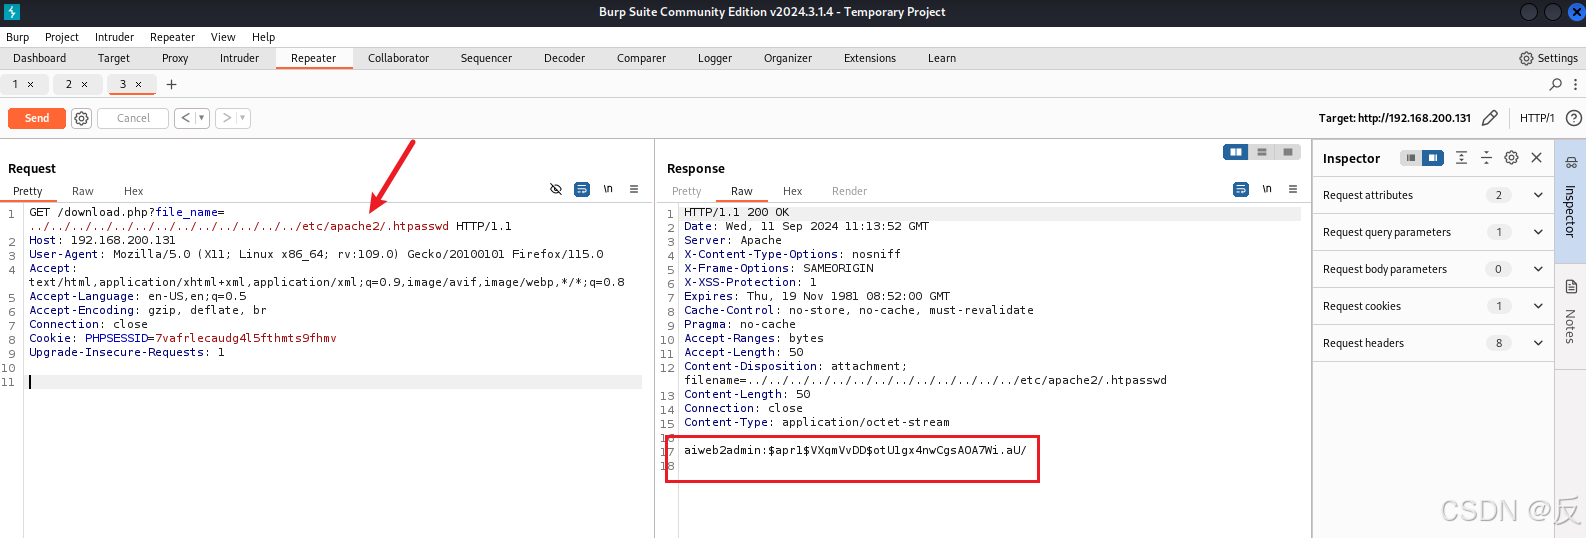Image resolution: width=1586 pixels, height=538 pixels.
Task: Go to previous request in history
Action: (185, 118)
